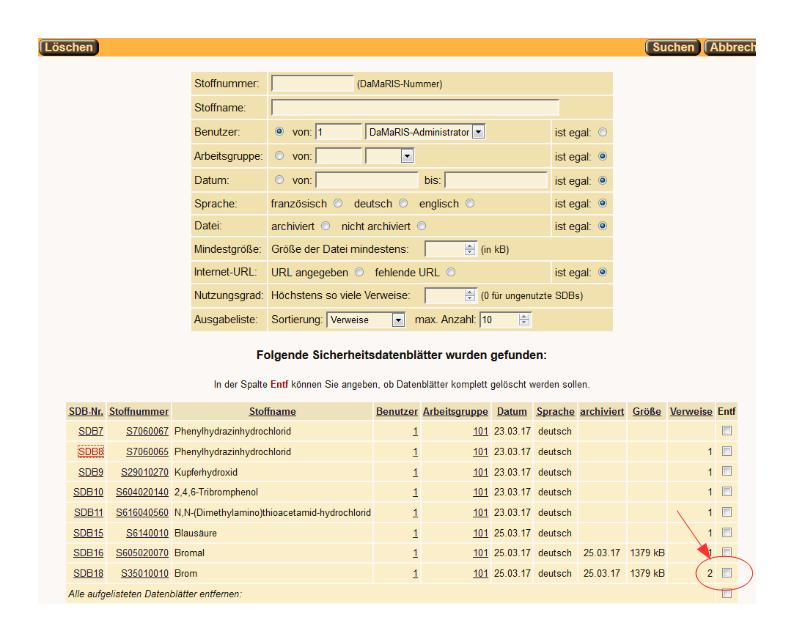Open the SDB8 data sheet link
Screen dimensions: 794x643
click(x=91, y=452)
